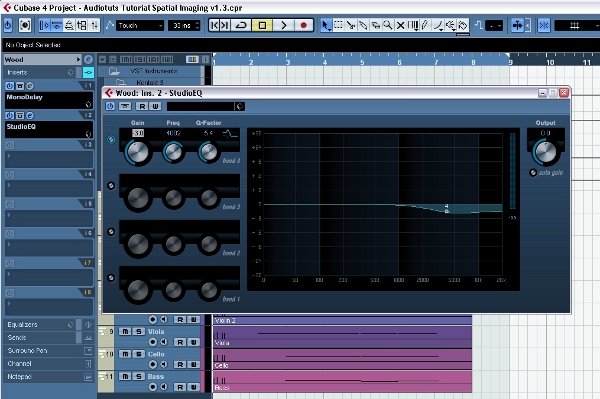
Task: Open the grid type field
Action: pyautogui.click(x=577, y=26)
